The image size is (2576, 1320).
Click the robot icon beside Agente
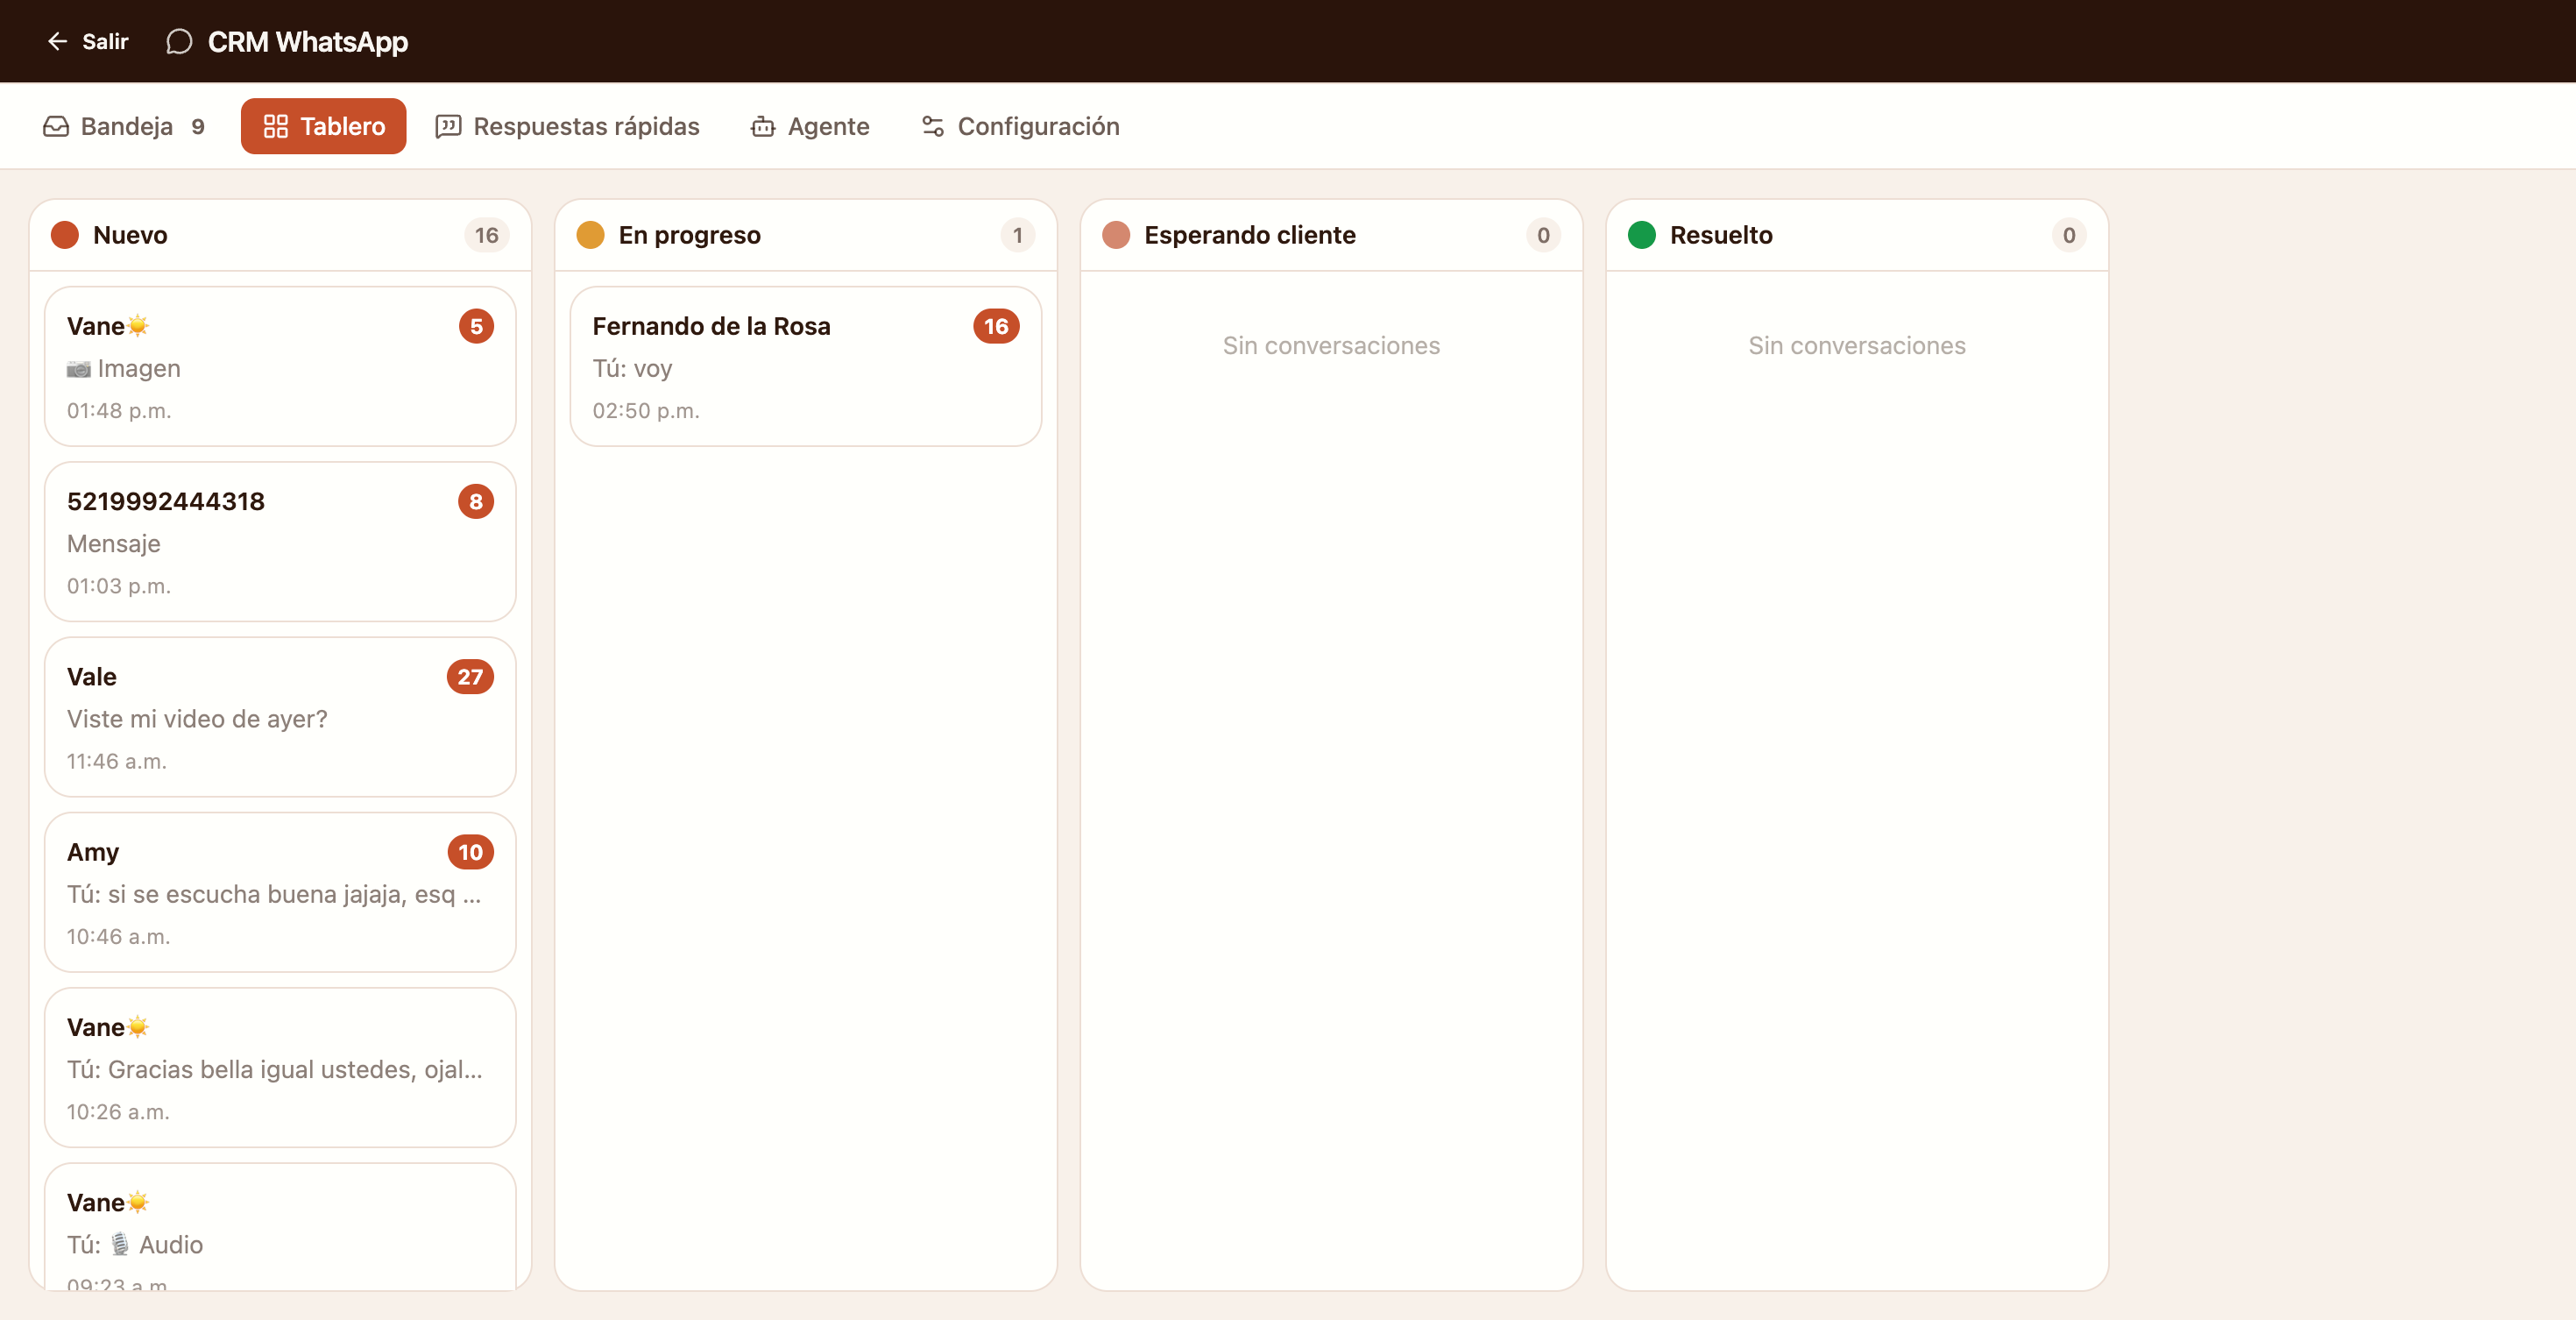click(763, 126)
